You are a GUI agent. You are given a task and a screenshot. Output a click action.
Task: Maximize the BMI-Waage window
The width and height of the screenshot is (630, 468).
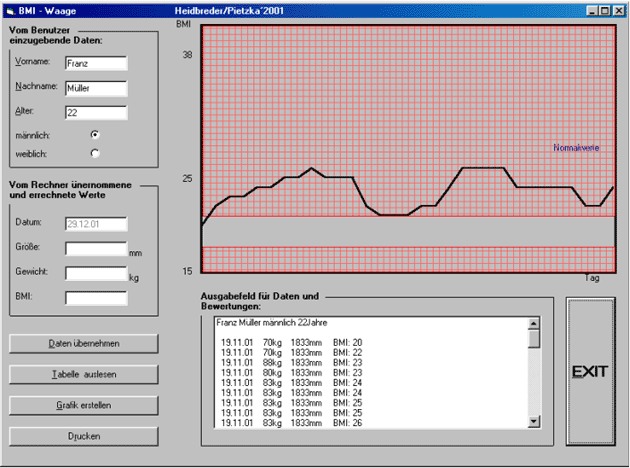coord(606,8)
